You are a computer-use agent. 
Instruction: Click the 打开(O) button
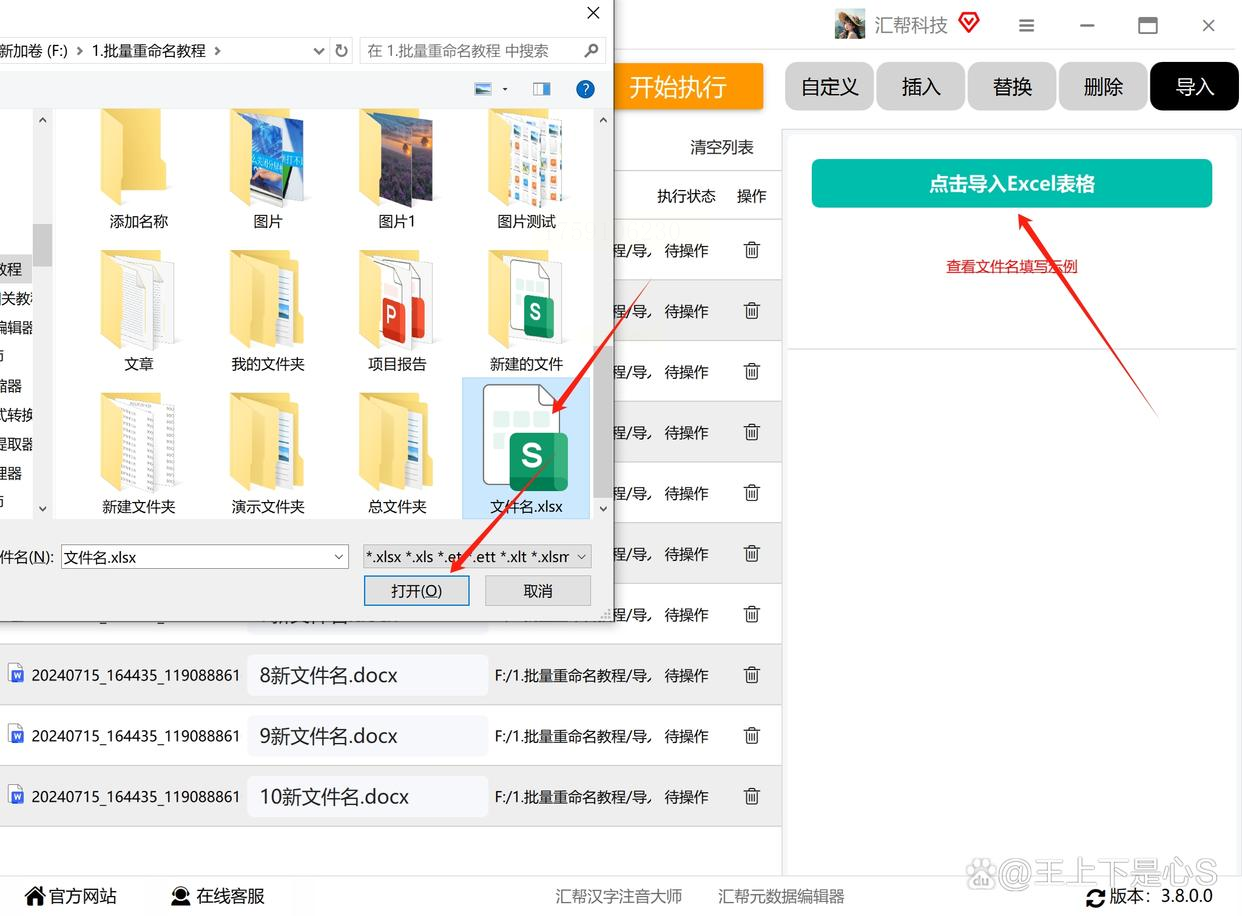417,591
